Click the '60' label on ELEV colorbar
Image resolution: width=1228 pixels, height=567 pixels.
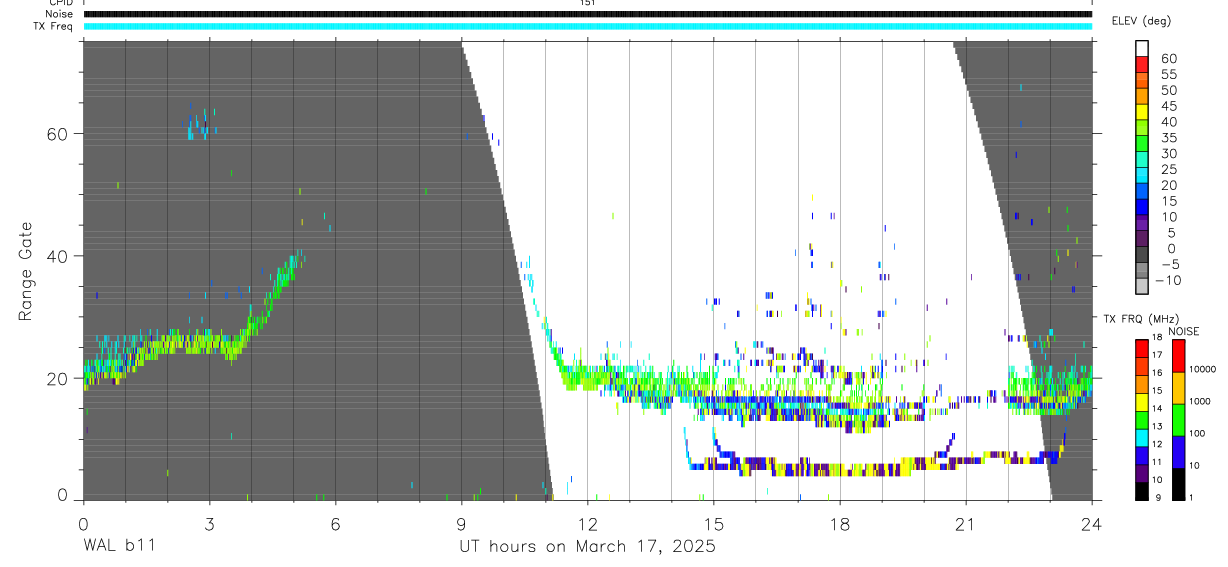pyautogui.click(x=1168, y=59)
